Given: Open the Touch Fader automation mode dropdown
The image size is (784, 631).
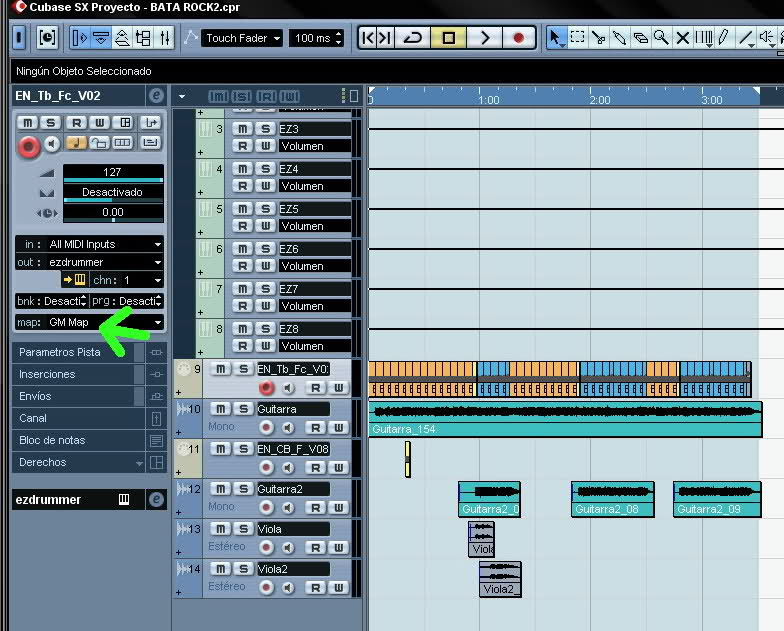Looking at the screenshot, I should pos(241,38).
